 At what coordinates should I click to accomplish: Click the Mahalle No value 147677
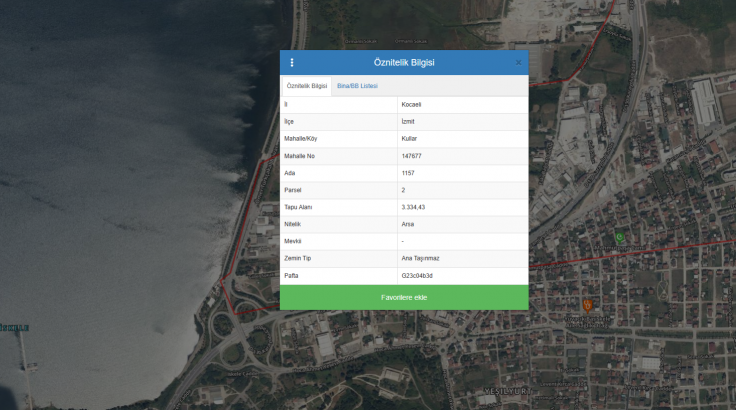pos(411,156)
